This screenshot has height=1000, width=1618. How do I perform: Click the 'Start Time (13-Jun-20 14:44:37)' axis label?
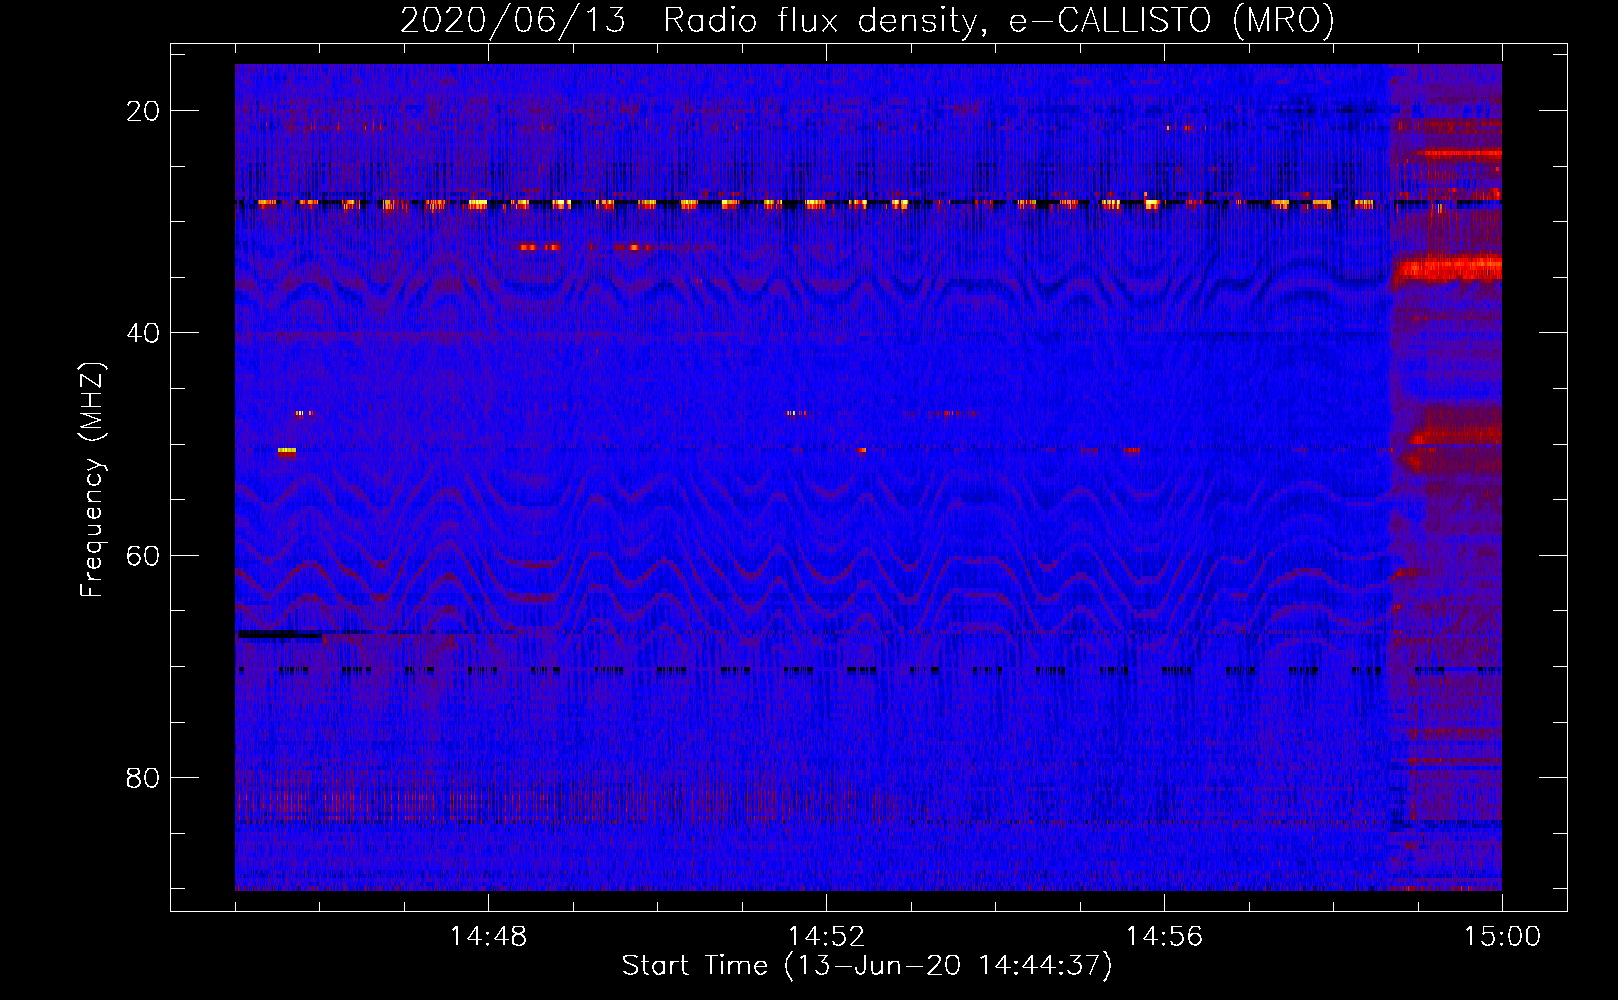(866, 966)
